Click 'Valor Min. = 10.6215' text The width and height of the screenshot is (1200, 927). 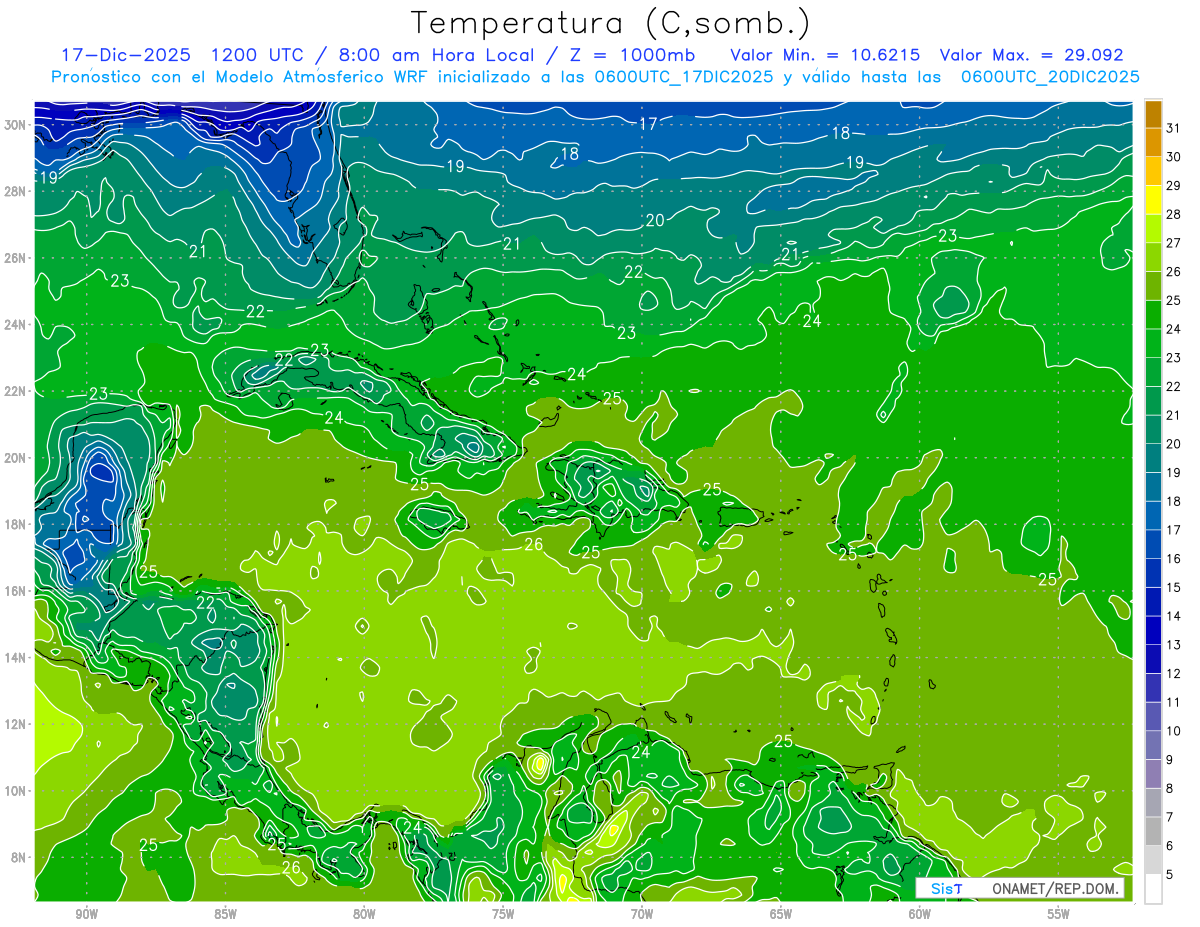[x=826, y=55]
